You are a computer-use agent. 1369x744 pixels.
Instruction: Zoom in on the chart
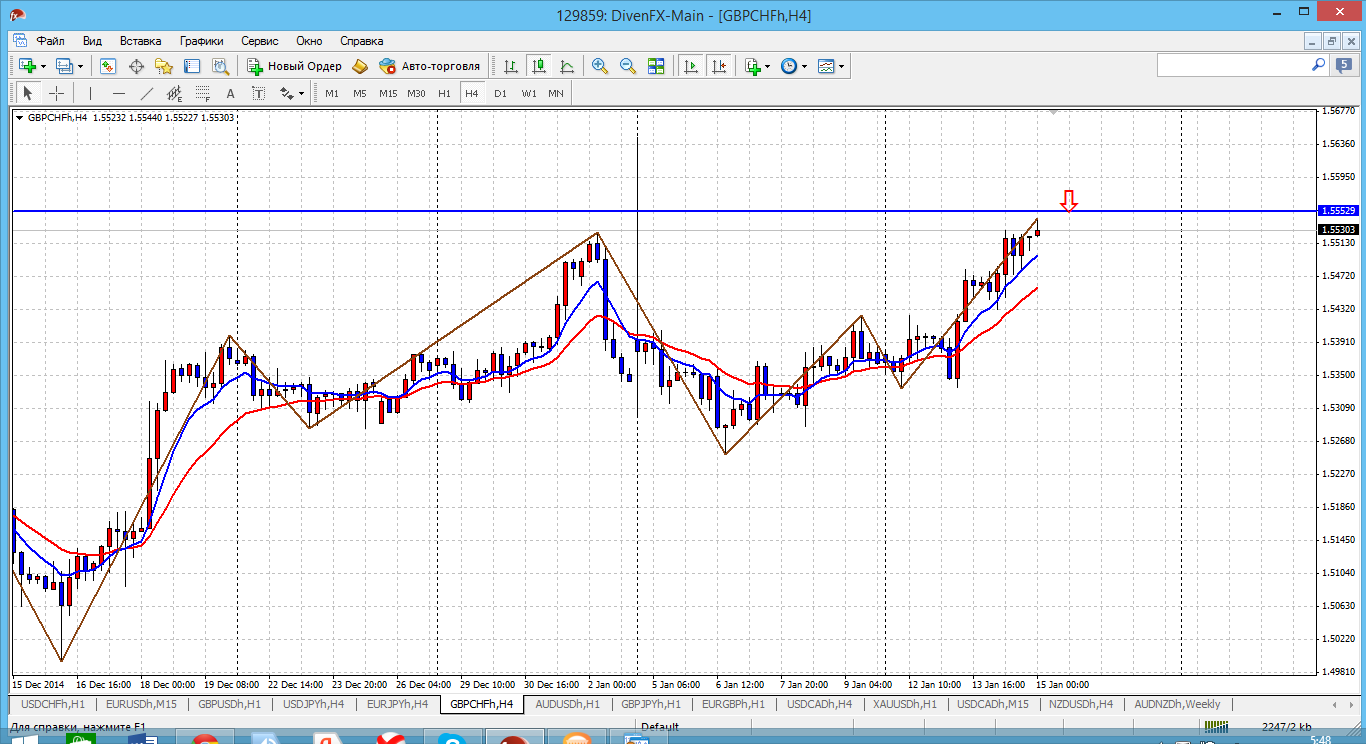600,66
